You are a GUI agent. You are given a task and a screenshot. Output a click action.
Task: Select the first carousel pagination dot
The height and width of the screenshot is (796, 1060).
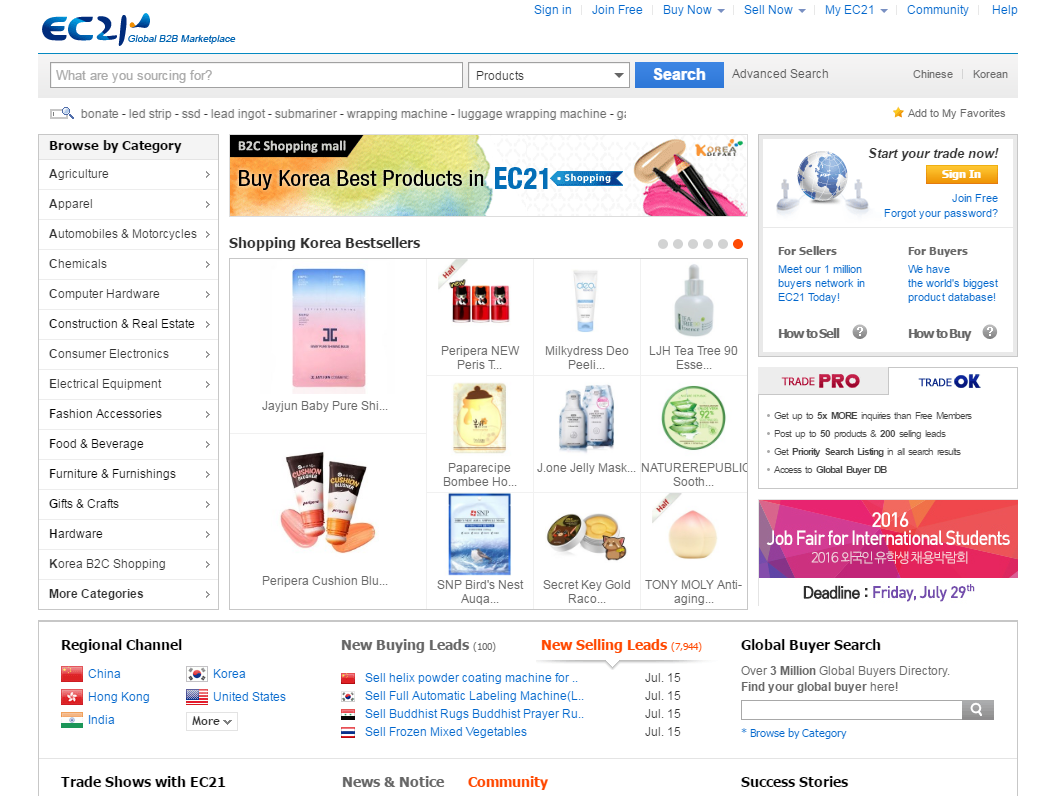[x=662, y=244]
